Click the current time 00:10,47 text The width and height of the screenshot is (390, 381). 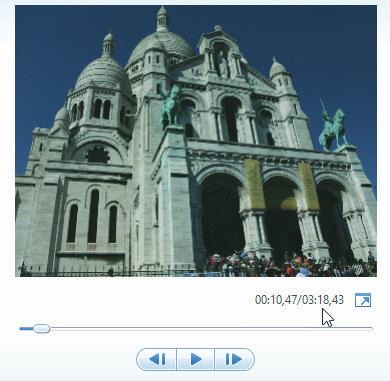coord(276,300)
